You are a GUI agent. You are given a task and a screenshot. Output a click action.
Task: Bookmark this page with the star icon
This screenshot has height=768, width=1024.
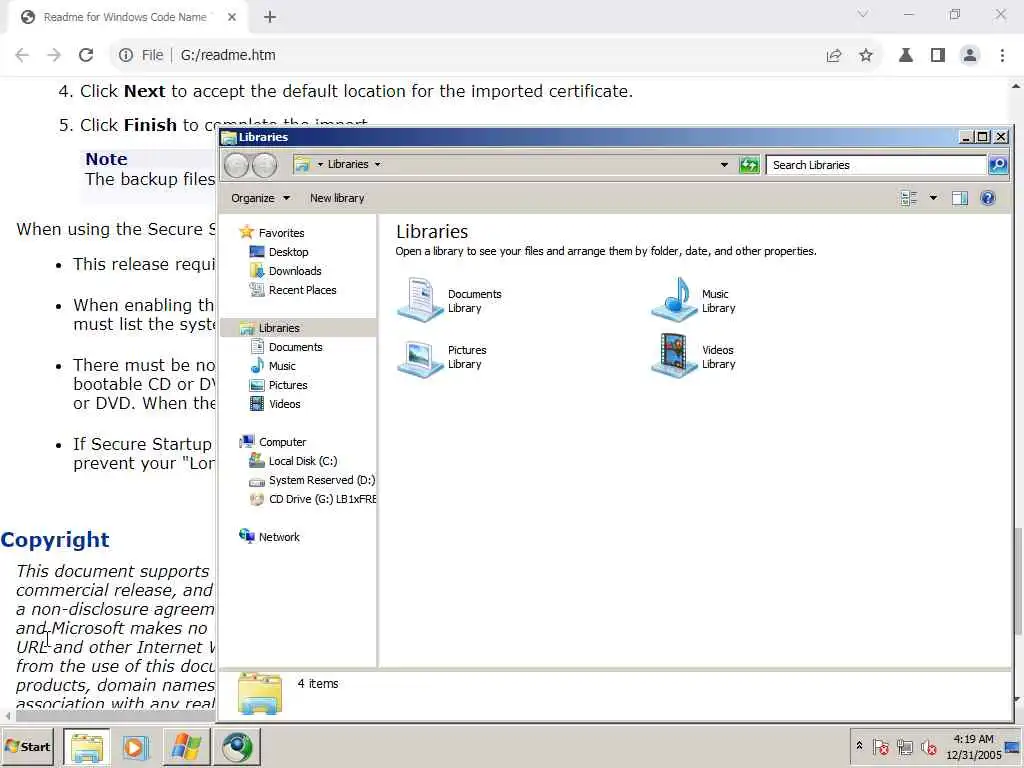866,56
